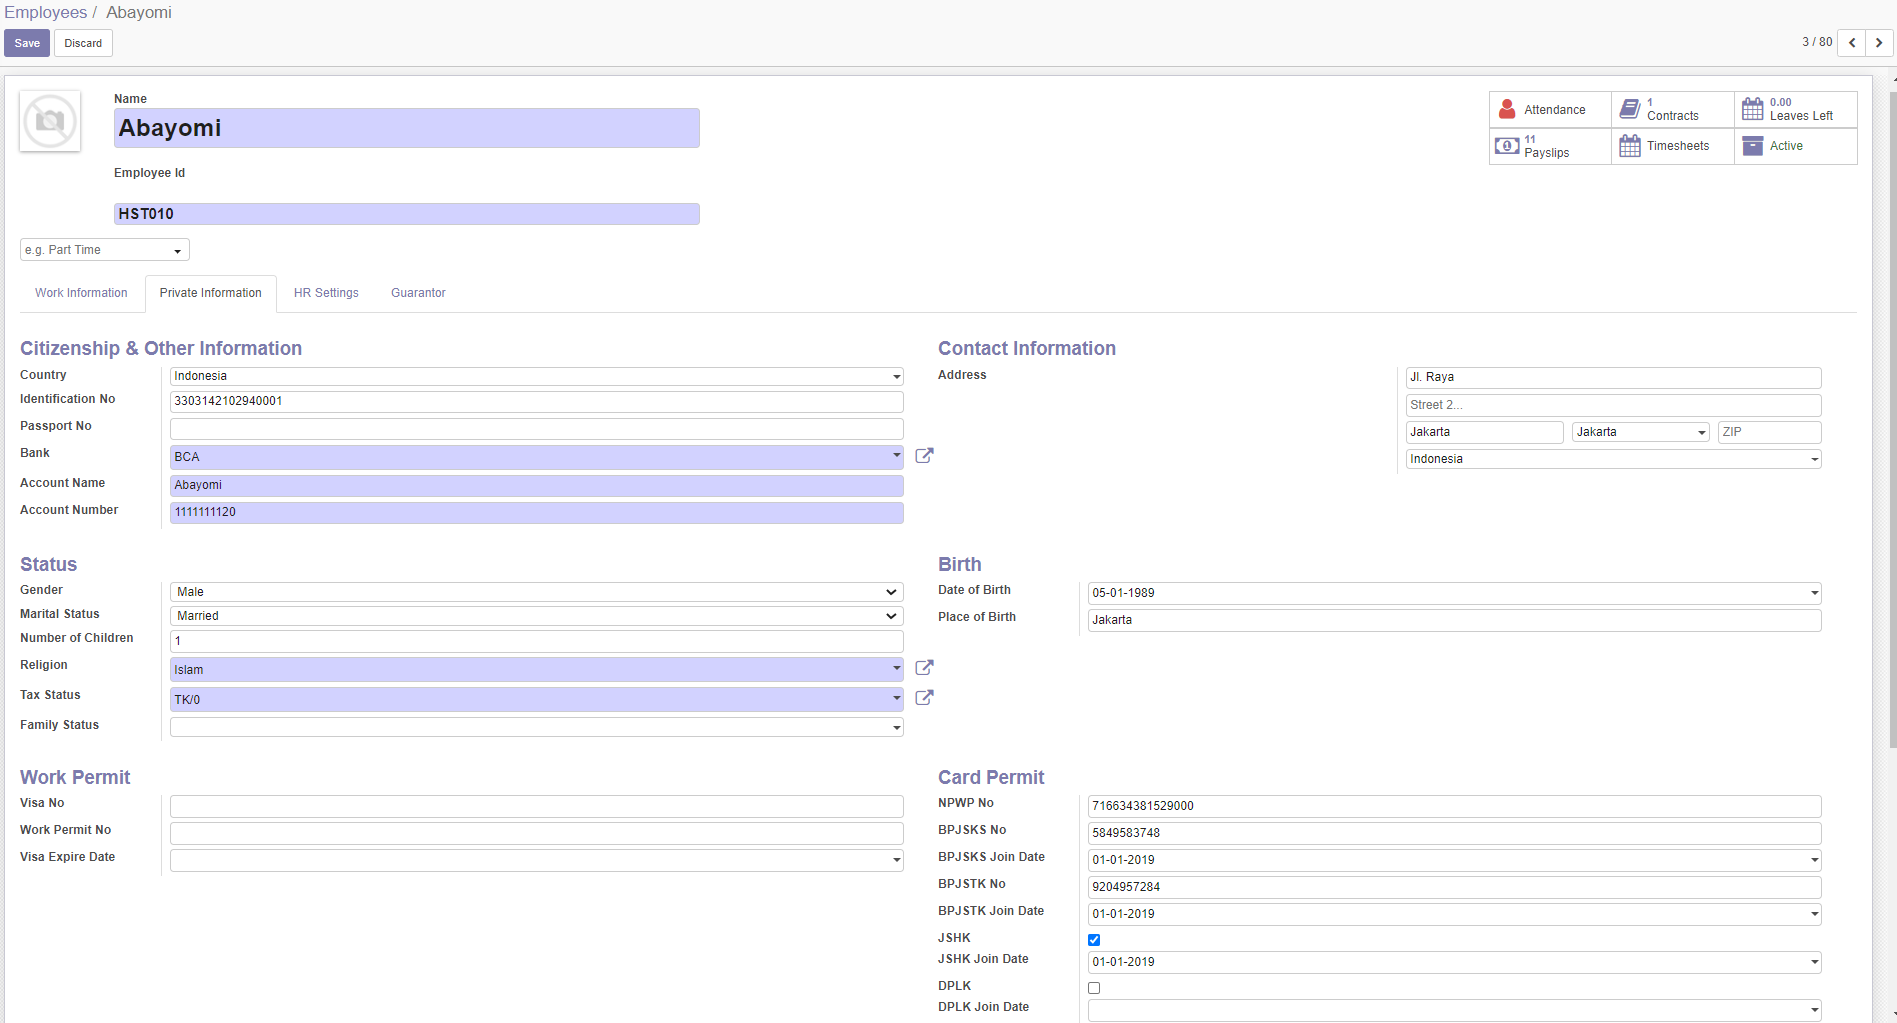Select the Private Information tab
The height and width of the screenshot is (1023, 1897).
(210, 293)
